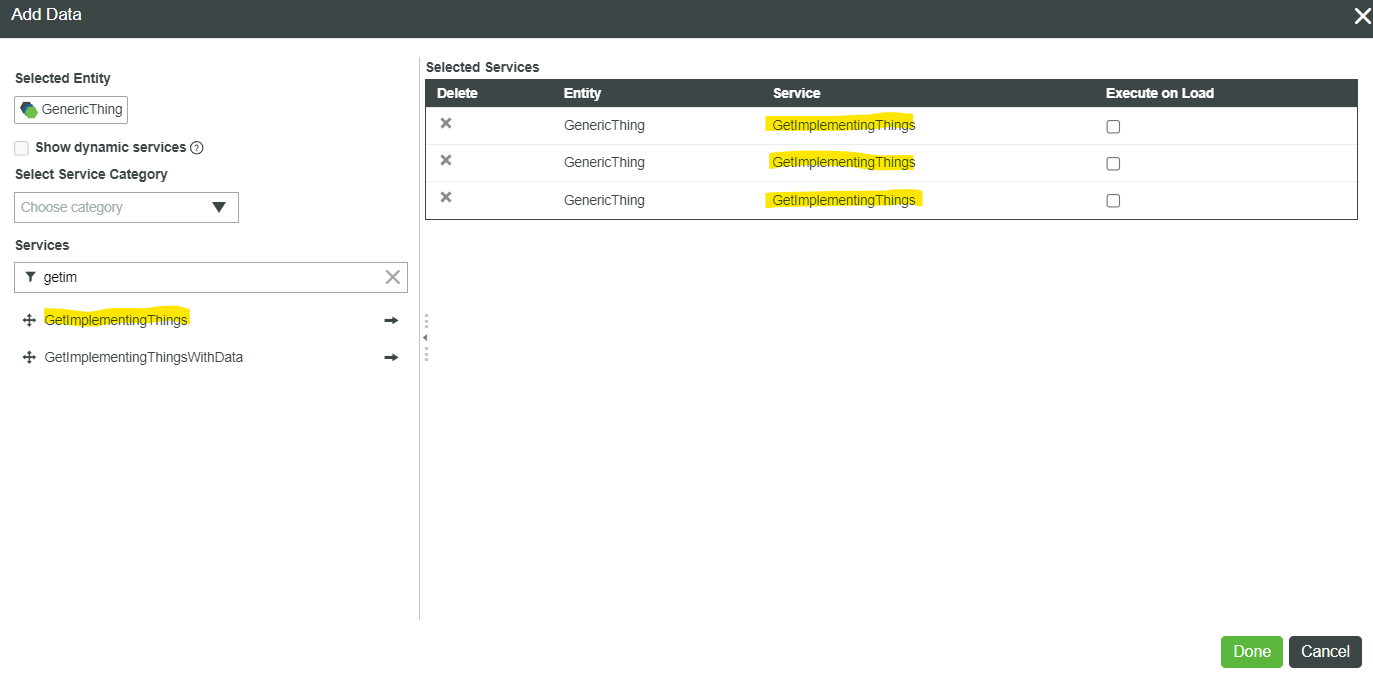The width and height of the screenshot is (1373, 682).
Task: Clear the services filter with the X icon
Action: (x=392, y=277)
